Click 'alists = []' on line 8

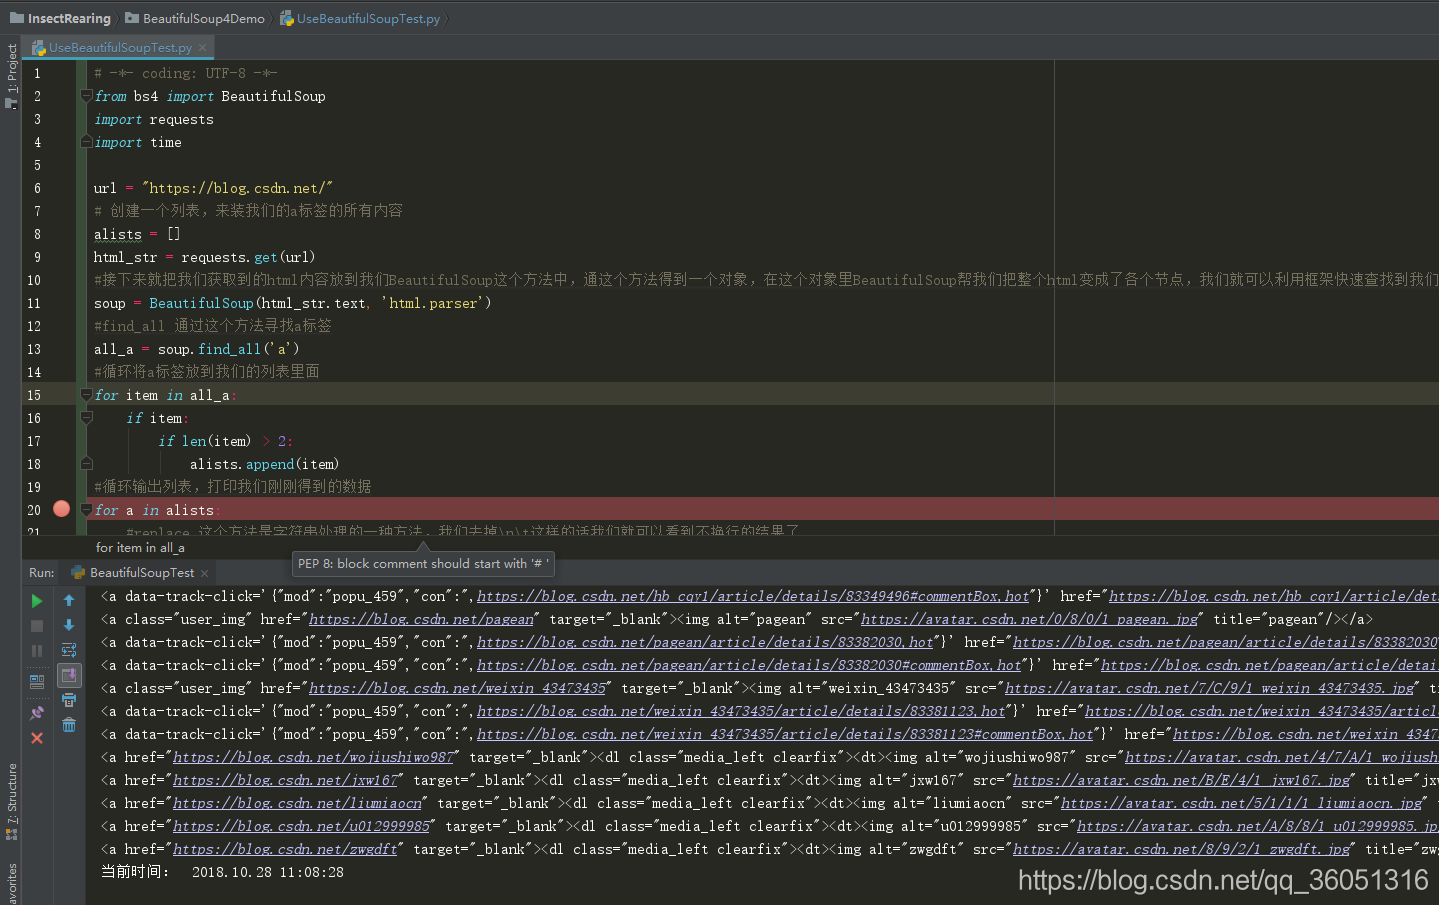coord(137,234)
